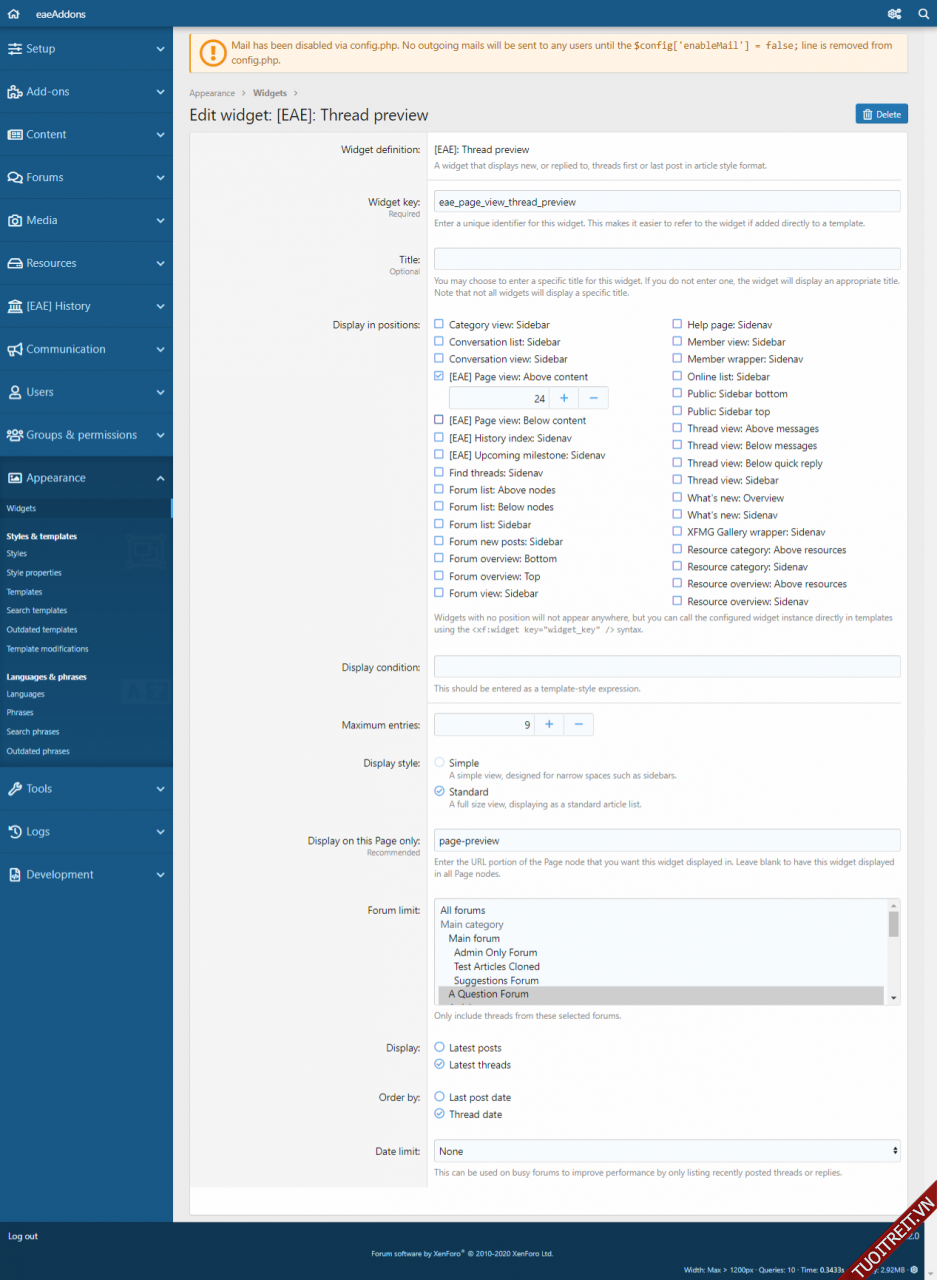Click the admin cogs icon in the header
Viewport: 937px width, 1280px height.
[x=894, y=14]
